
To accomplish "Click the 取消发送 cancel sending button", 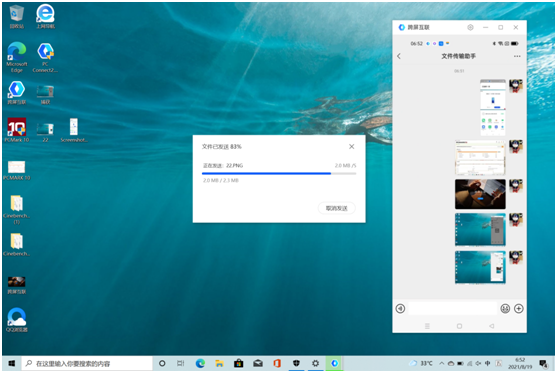I will [336, 208].
